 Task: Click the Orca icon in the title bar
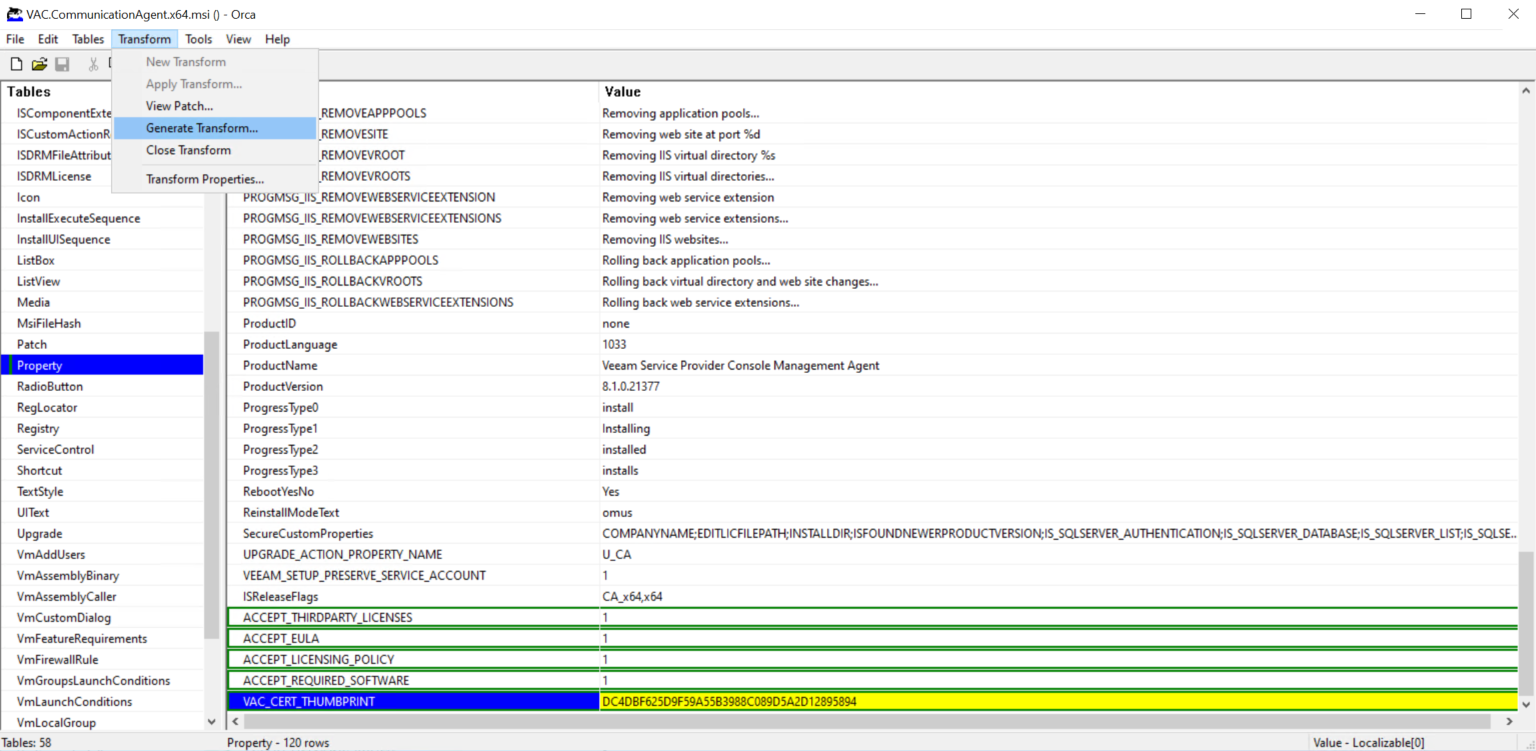coord(13,14)
